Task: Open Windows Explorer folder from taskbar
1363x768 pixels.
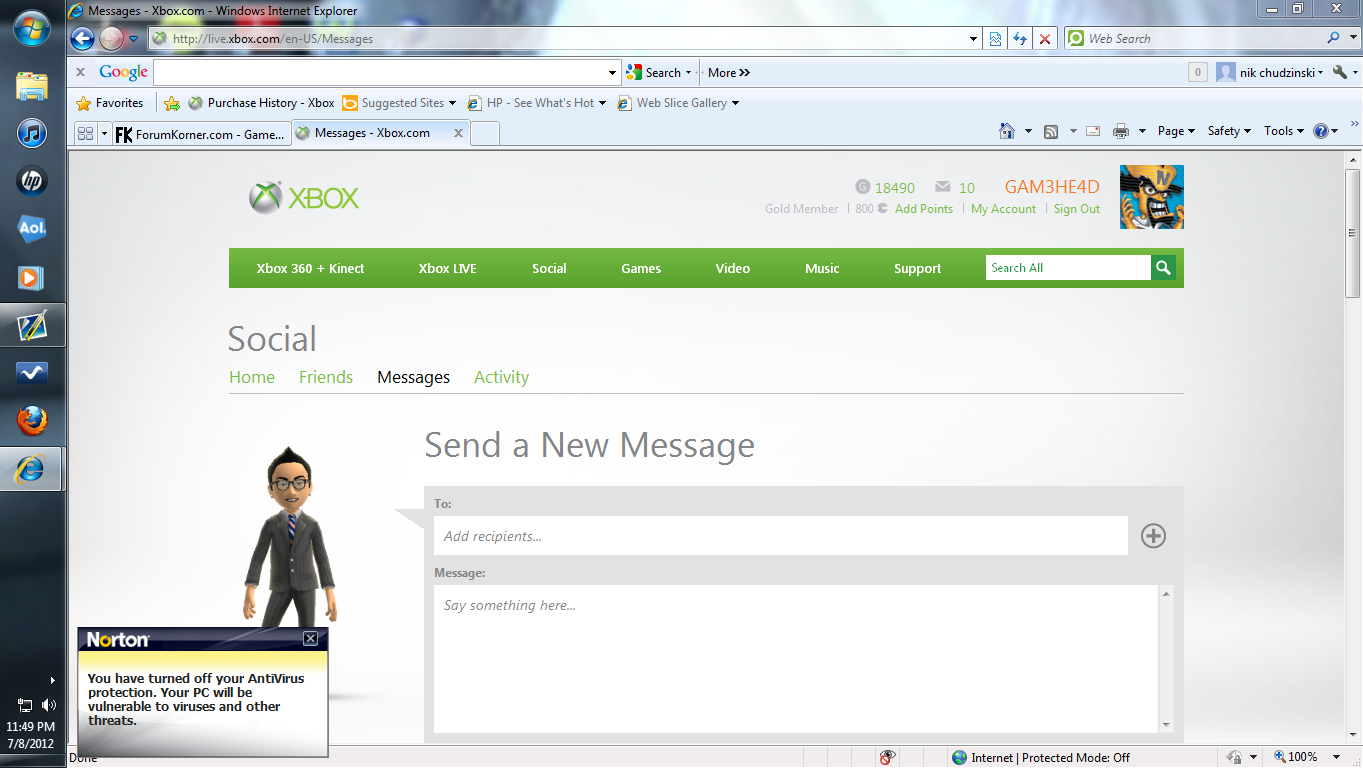Action: pyautogui.click(x=32, y=86)
